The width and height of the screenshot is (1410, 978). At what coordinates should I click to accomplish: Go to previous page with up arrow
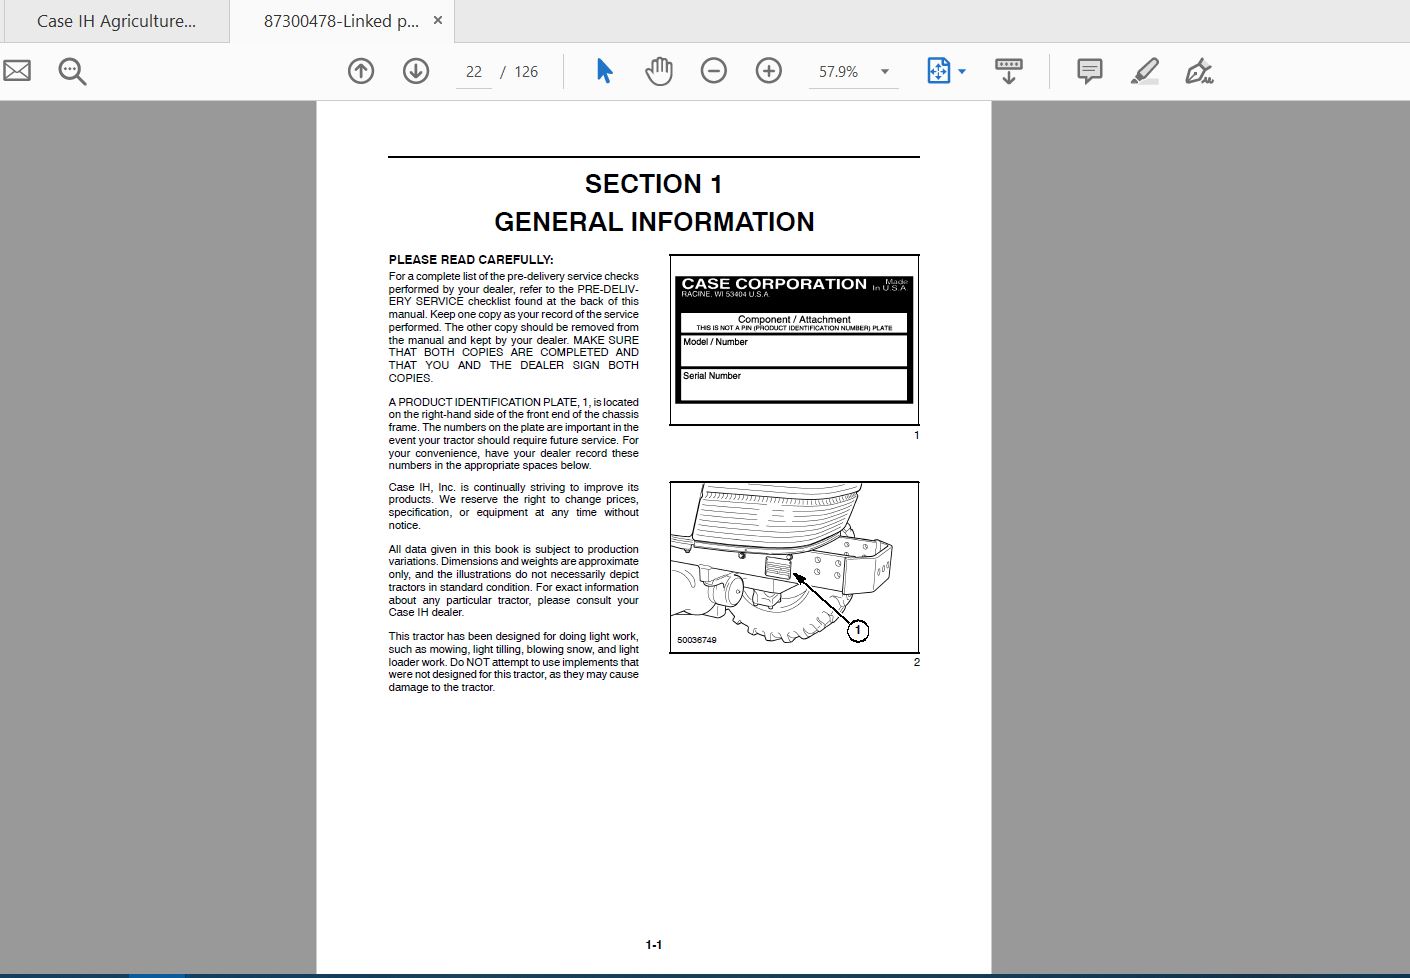pos(361,71)
